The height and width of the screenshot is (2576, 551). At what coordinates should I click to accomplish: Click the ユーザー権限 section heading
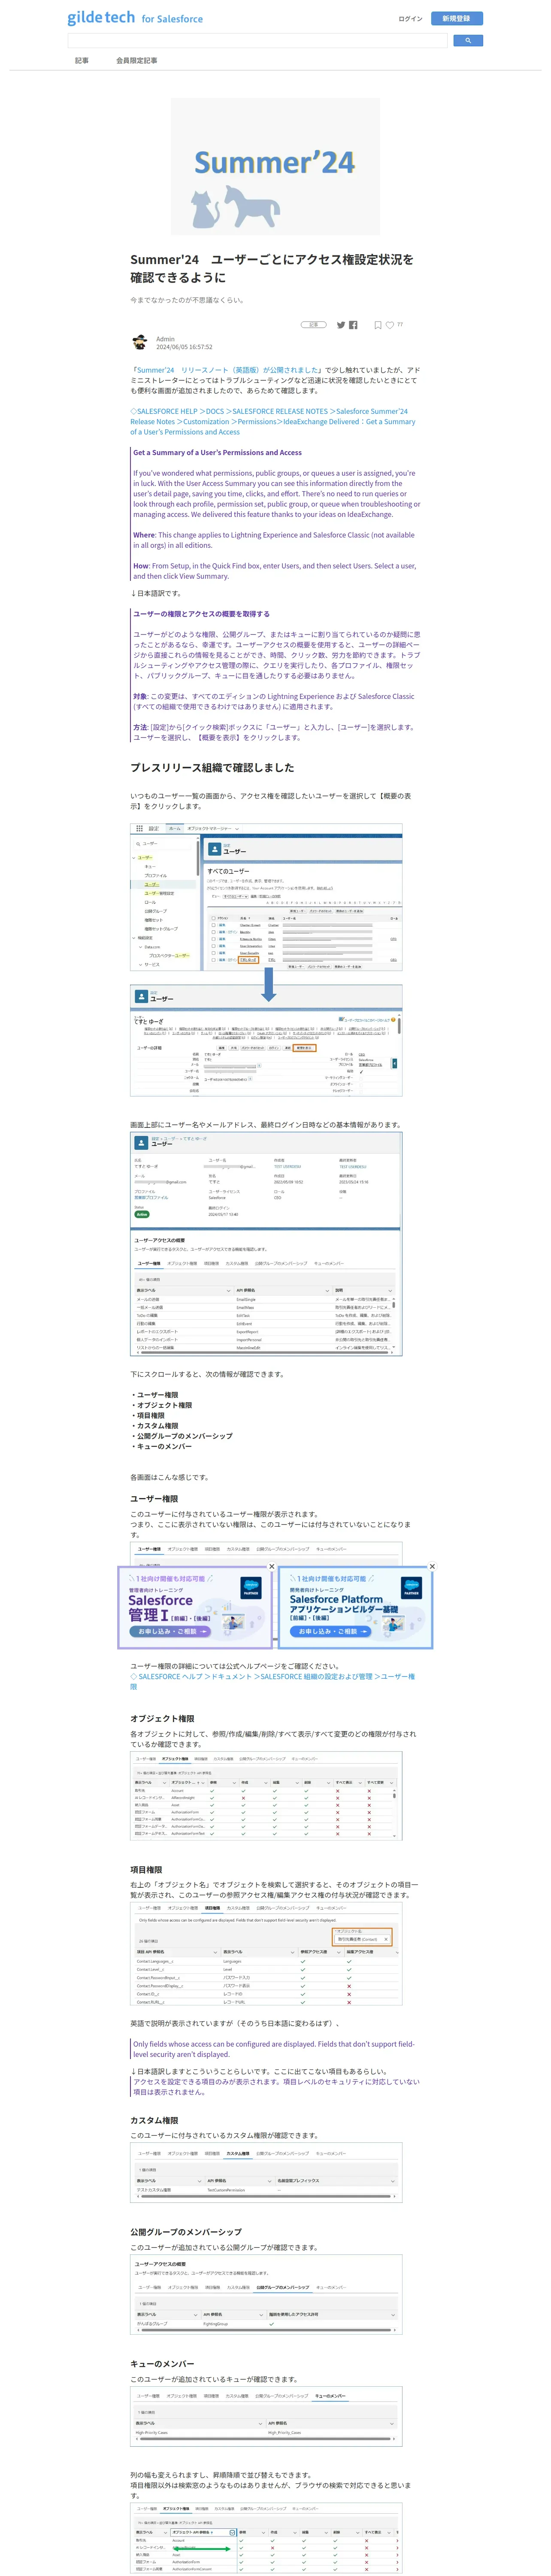coord(154,1499)
